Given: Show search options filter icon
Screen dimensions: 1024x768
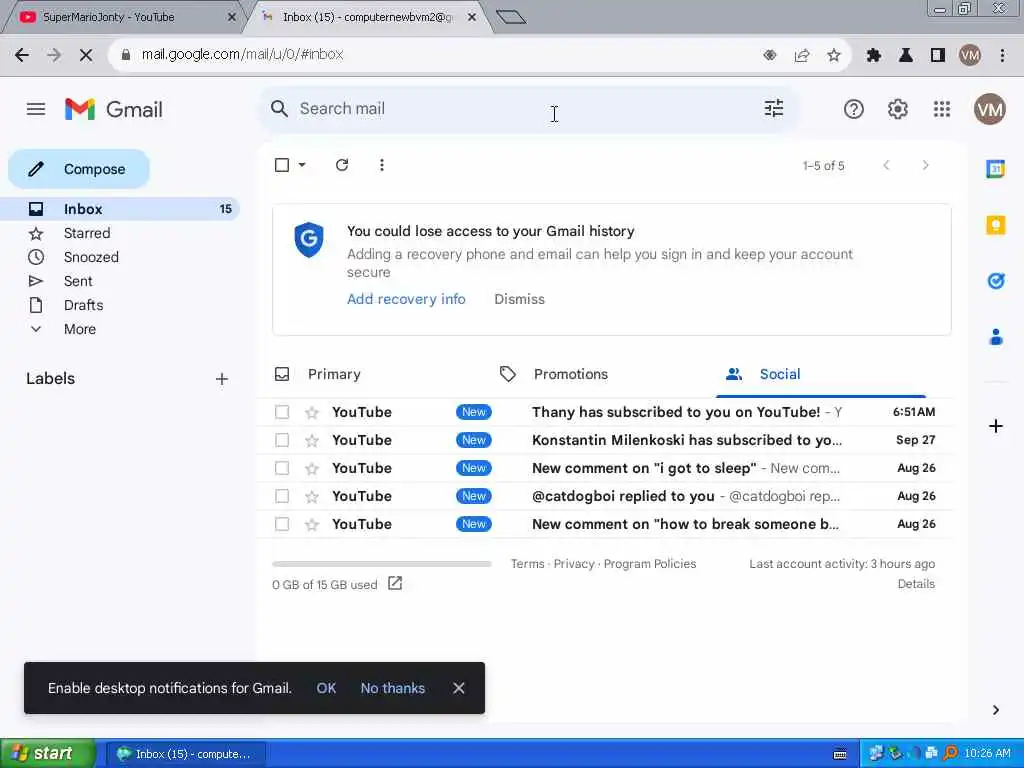Looking at the screenshot, I should pos(774,108).
